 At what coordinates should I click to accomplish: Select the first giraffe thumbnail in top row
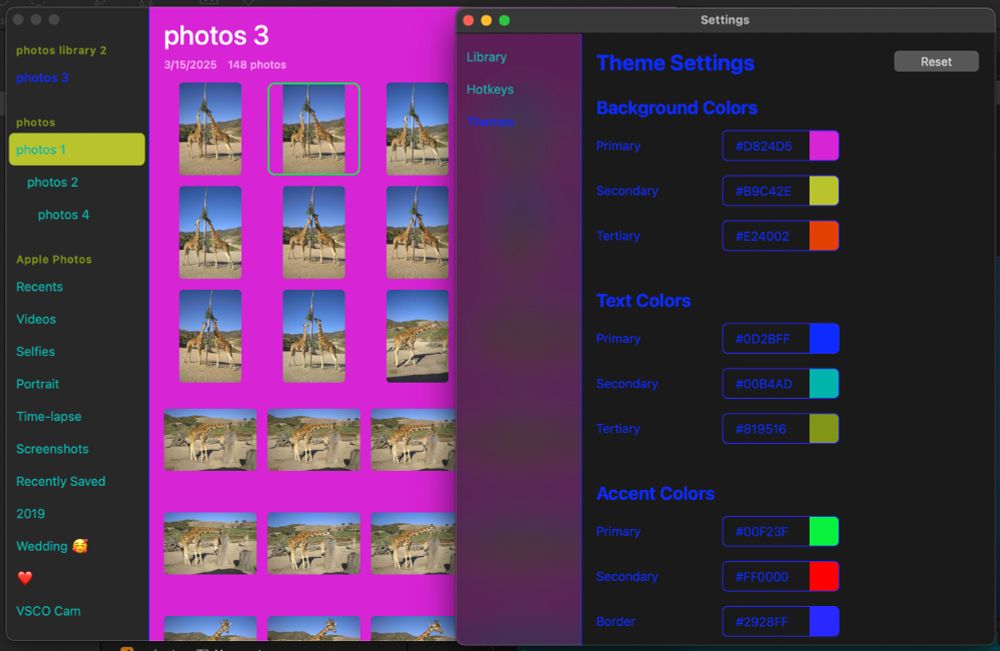(210, 129)
